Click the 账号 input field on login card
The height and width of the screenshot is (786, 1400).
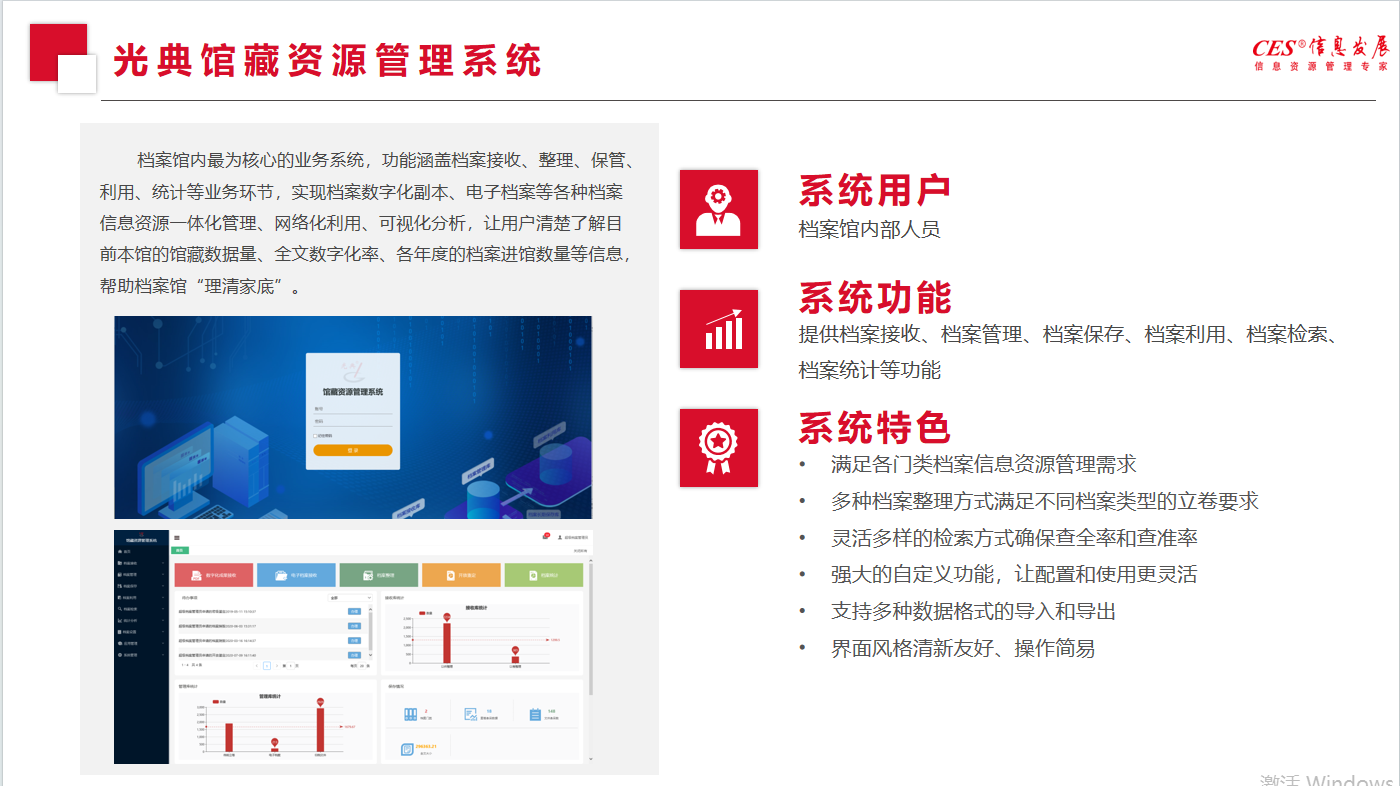coord(353,408)
